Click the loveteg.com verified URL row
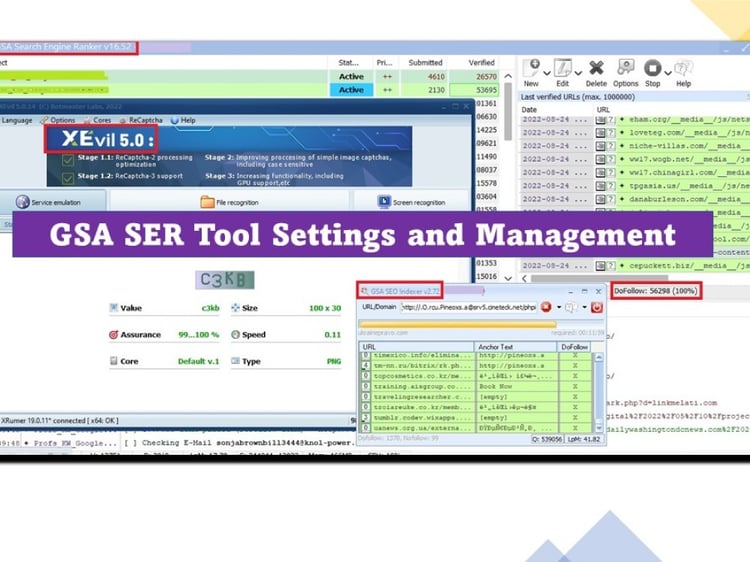Screen dimensions: 750x562 tap(635, 132)
